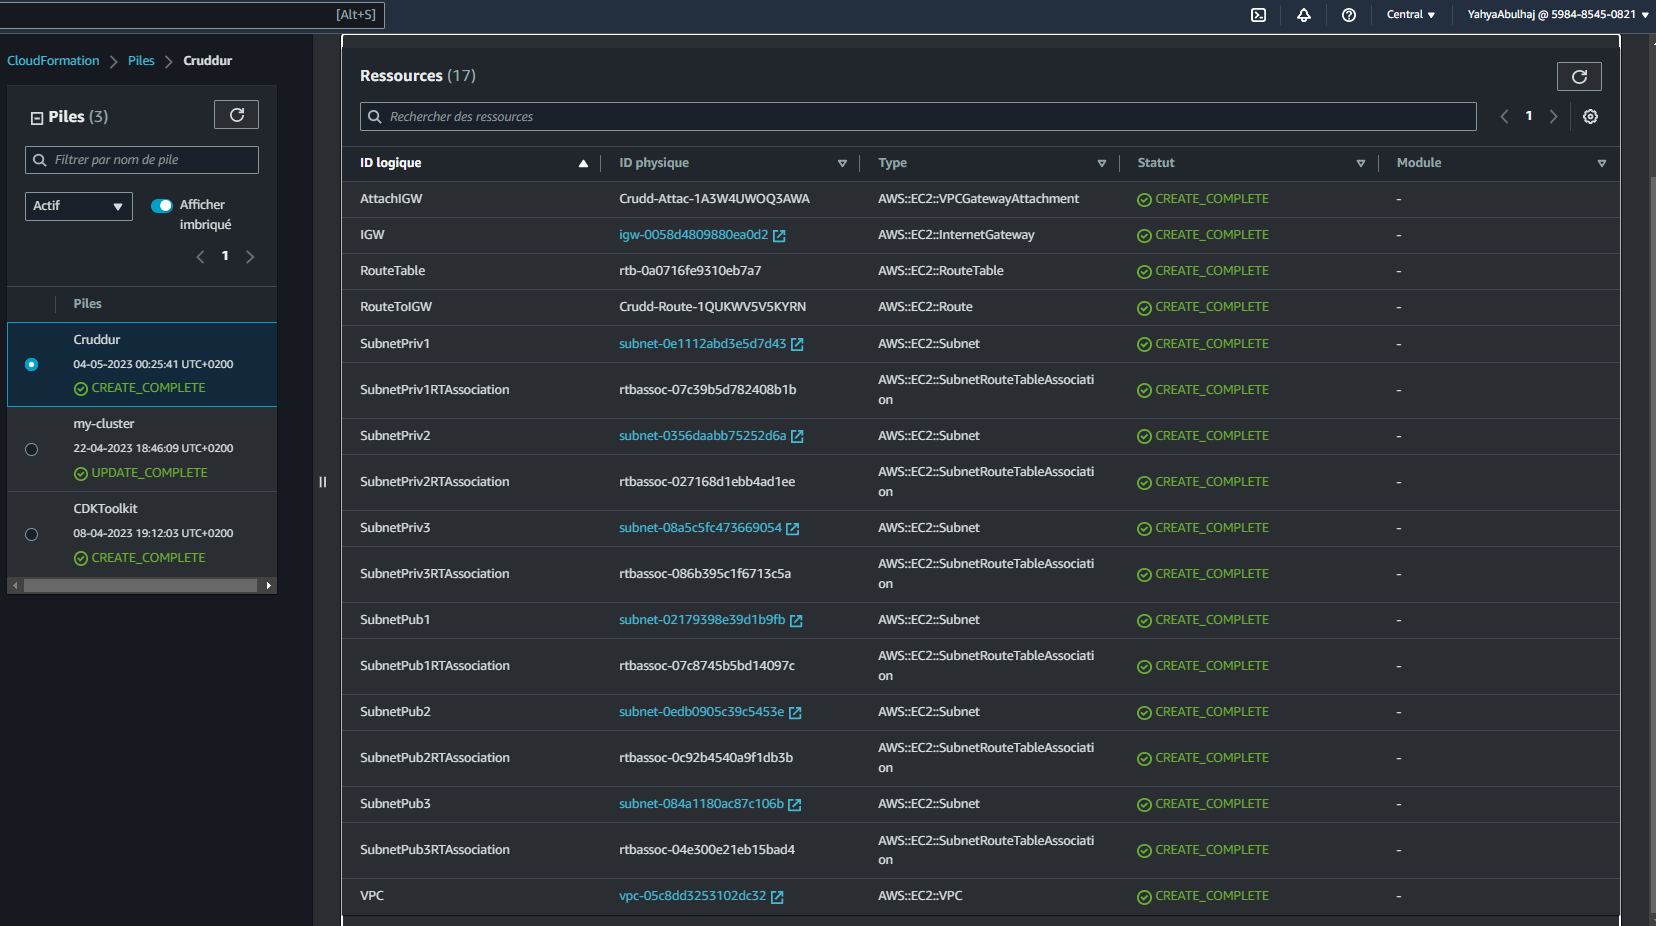Select the my-cluster stack radio button
This screenshot has width=1656, height=926.
coord(32,450)
